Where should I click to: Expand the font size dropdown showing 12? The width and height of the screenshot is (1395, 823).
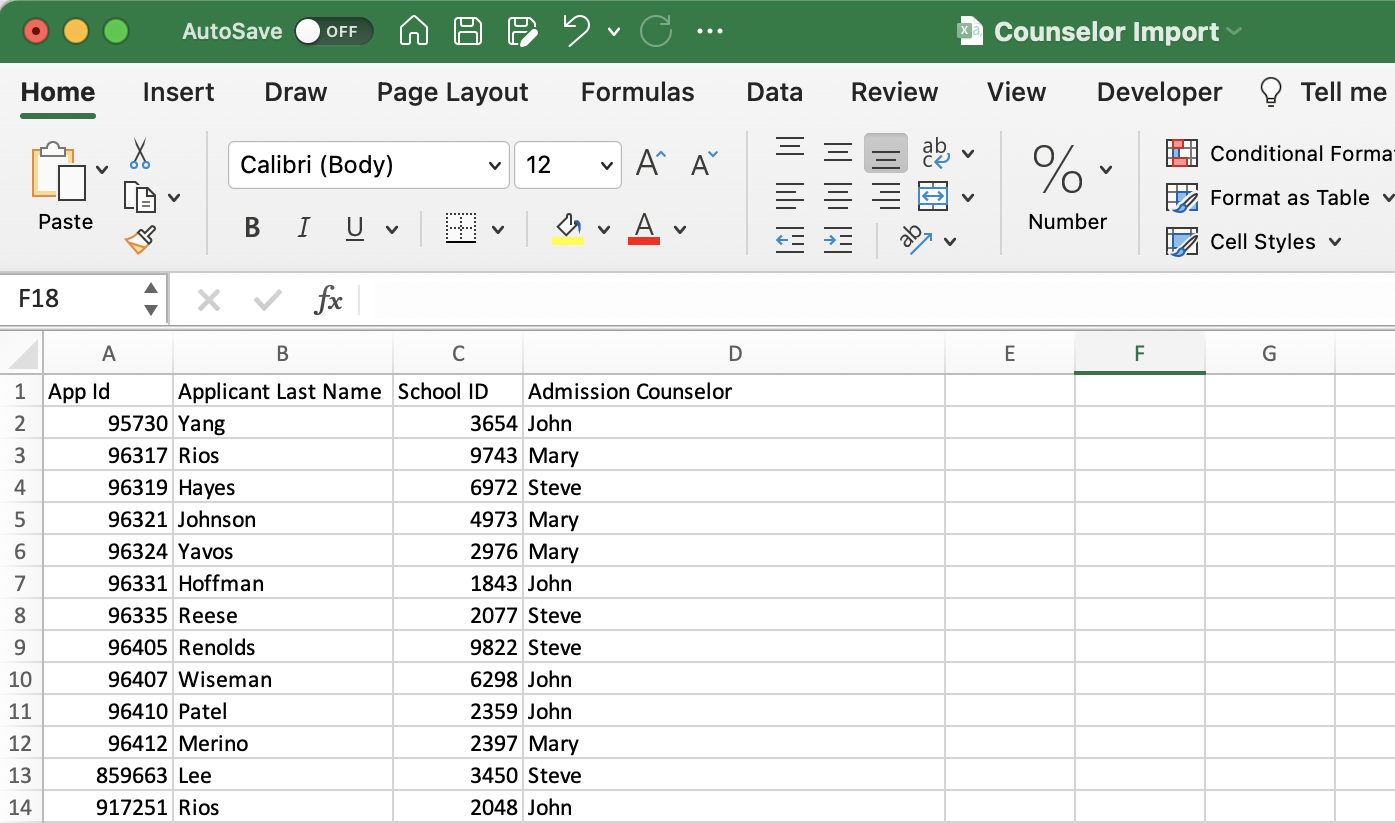(568, 165)
